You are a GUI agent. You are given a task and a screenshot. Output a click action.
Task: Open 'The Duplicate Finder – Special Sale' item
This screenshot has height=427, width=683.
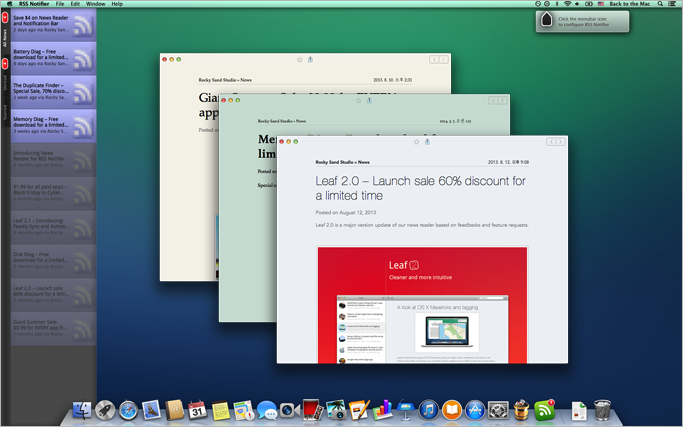pos(53,92)
